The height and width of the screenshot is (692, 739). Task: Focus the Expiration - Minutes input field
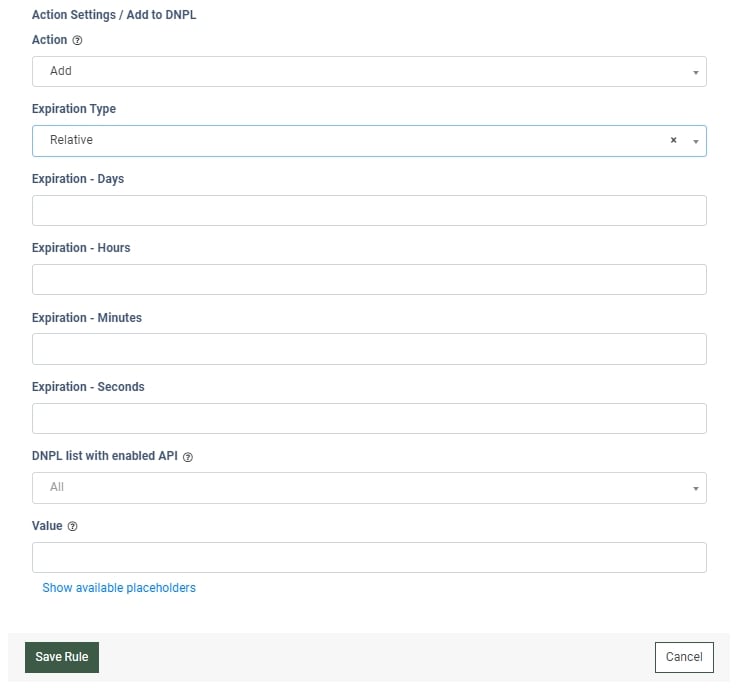(369, 349)
